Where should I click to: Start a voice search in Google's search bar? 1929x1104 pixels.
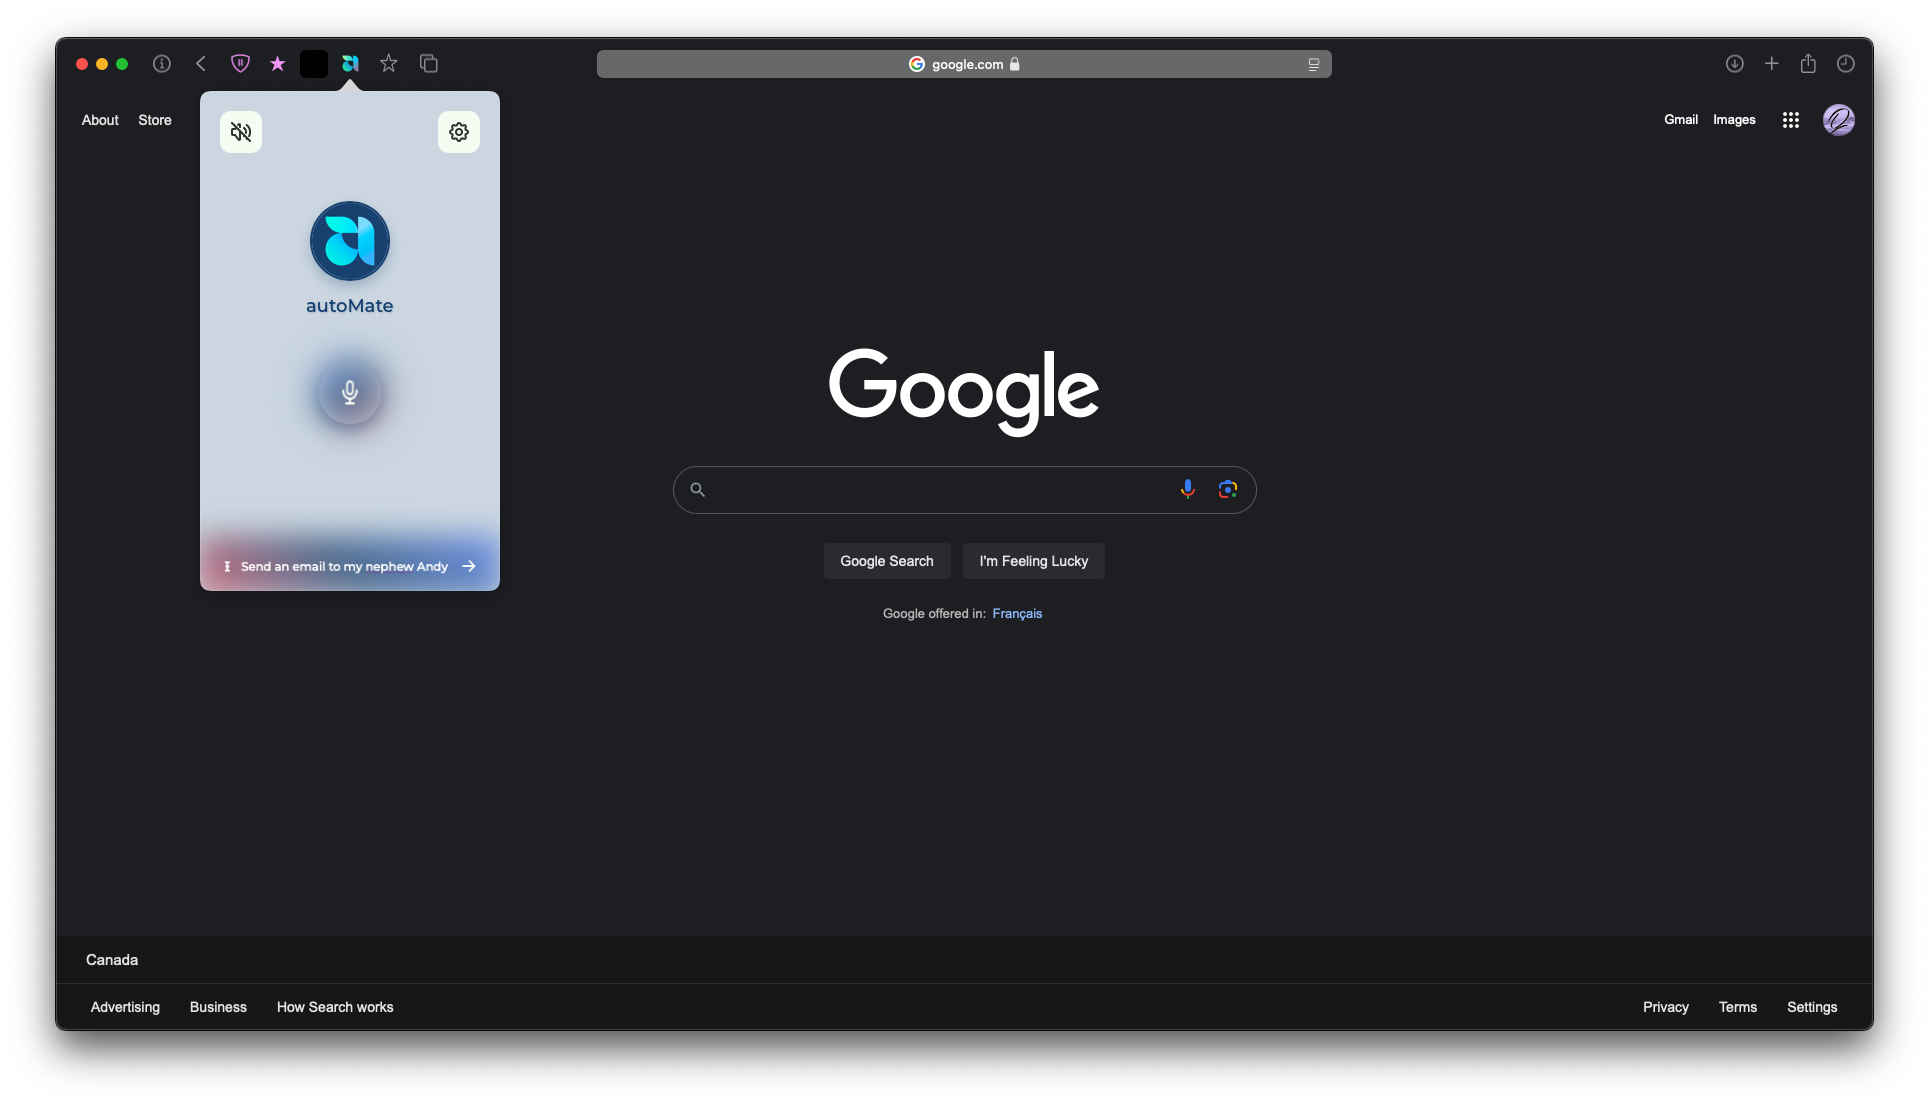point(1186,489)
